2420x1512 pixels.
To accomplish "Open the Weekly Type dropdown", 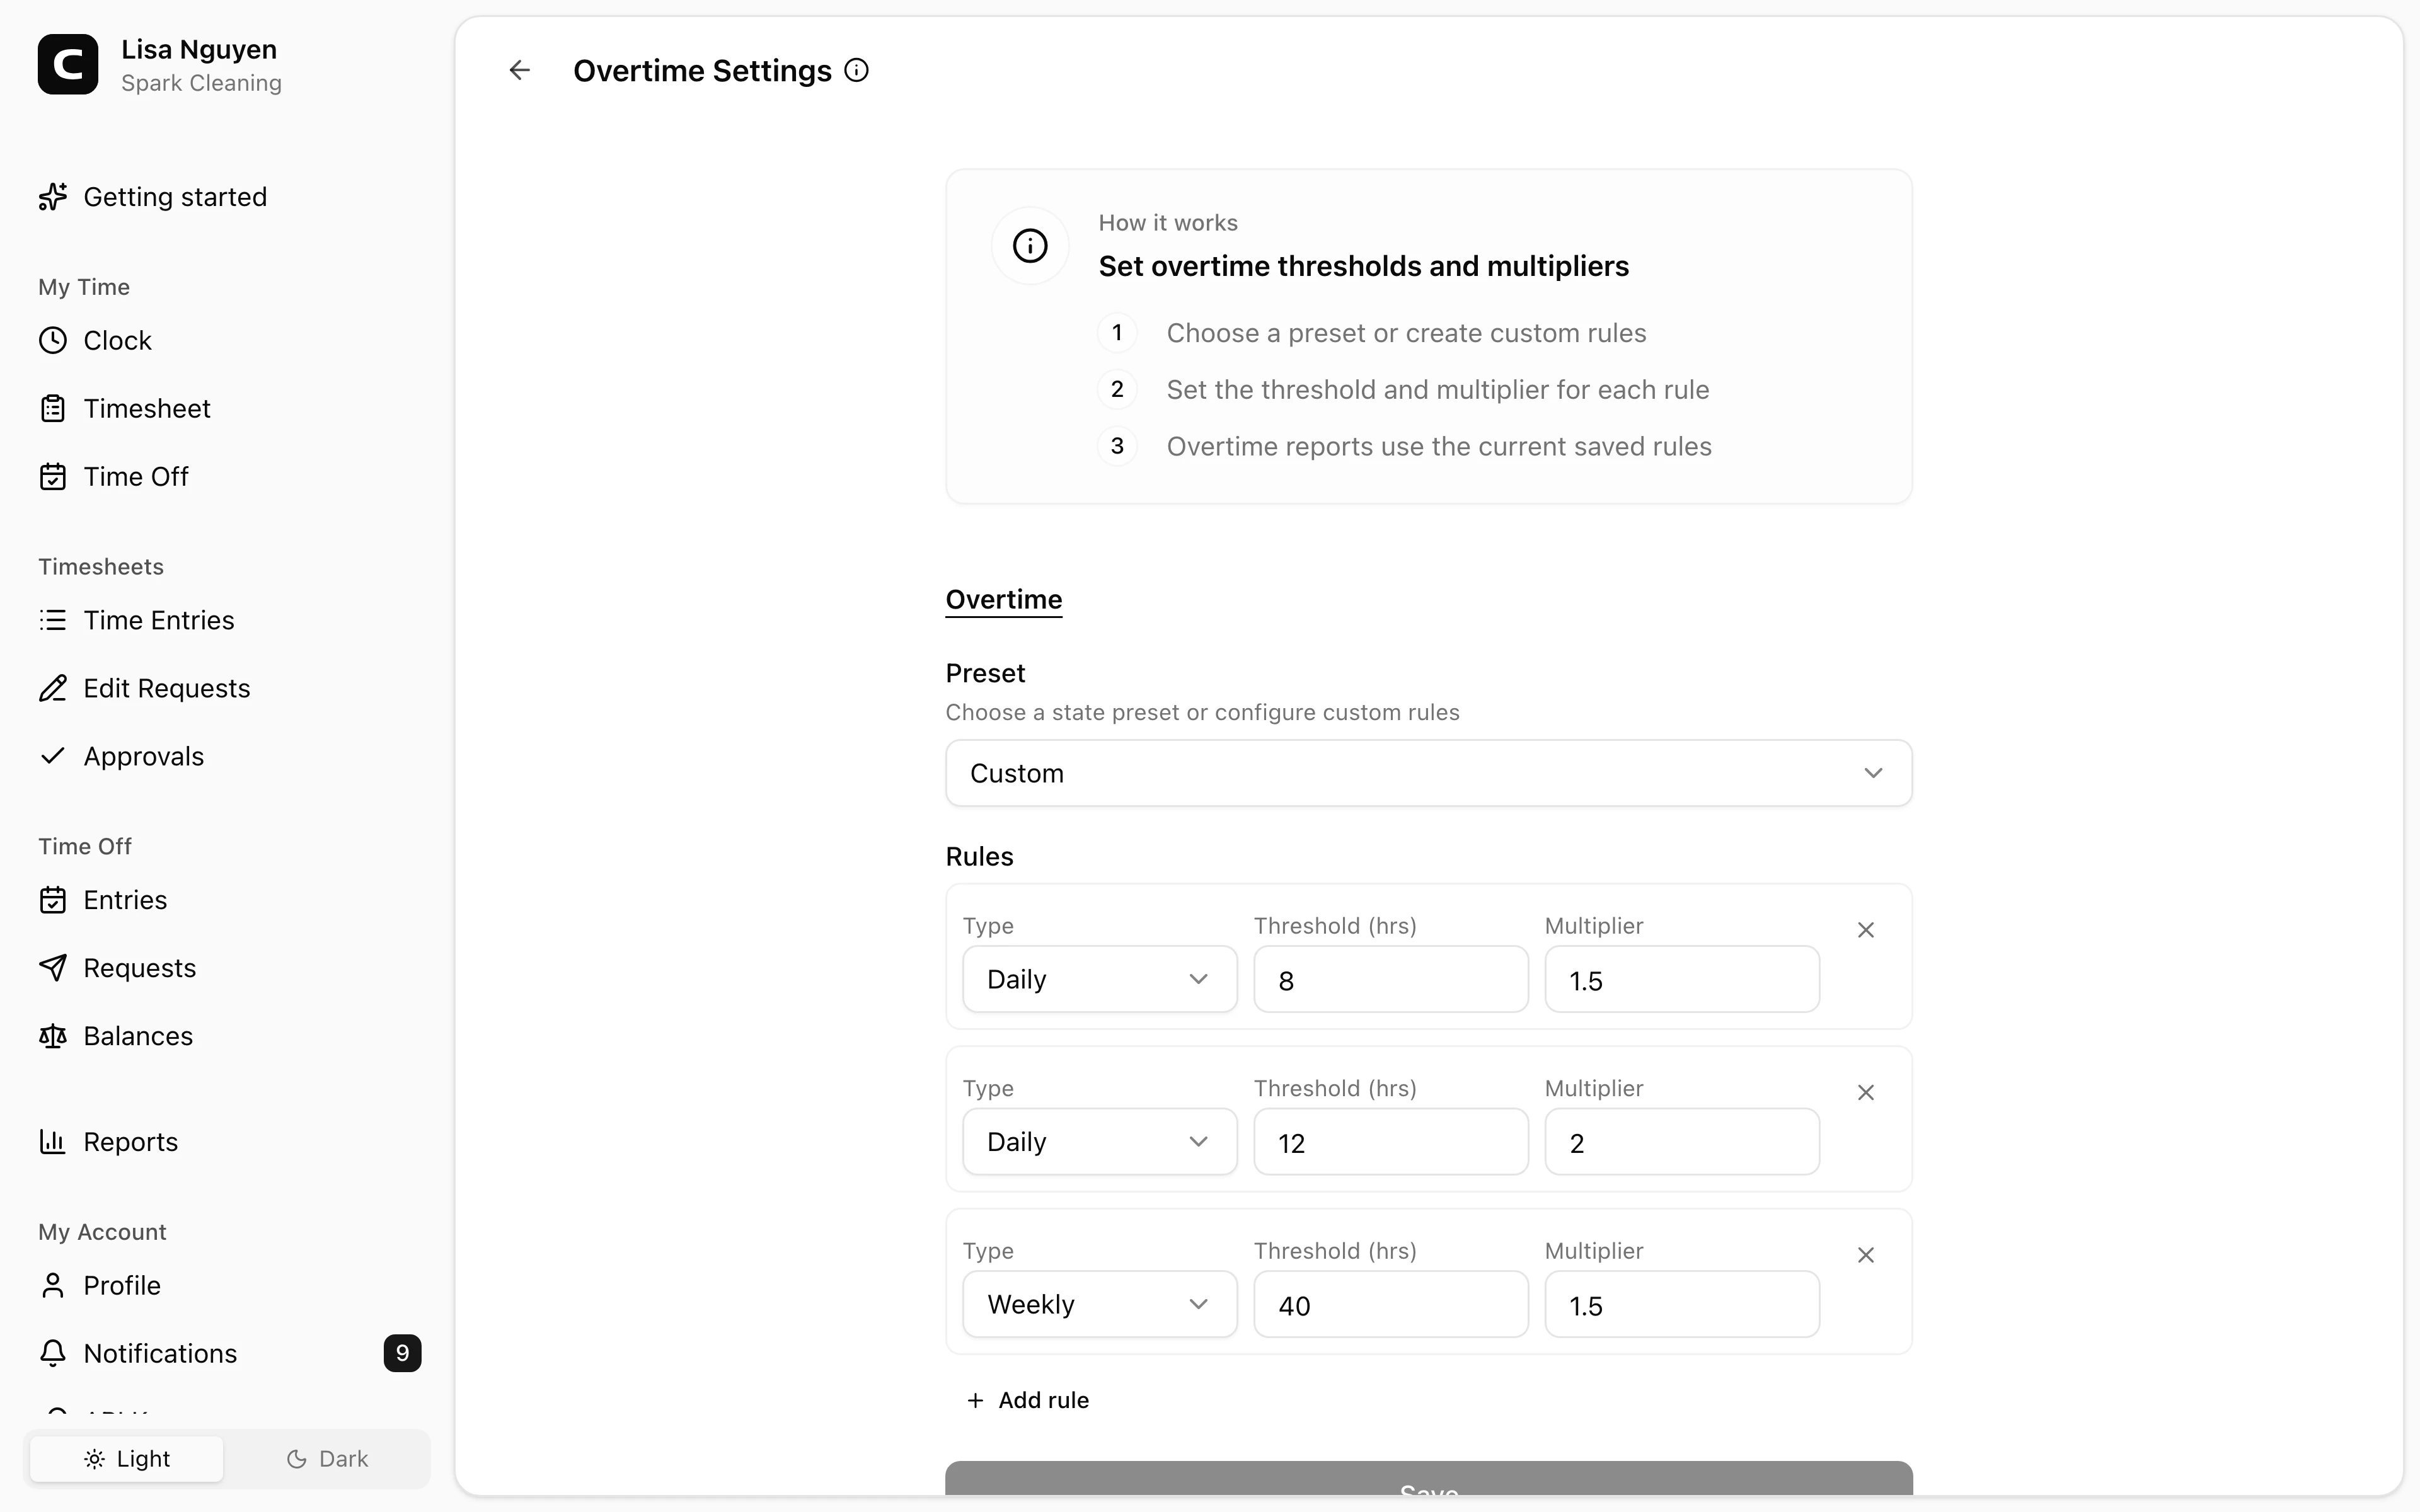I will click(x=1100, y=1304).
